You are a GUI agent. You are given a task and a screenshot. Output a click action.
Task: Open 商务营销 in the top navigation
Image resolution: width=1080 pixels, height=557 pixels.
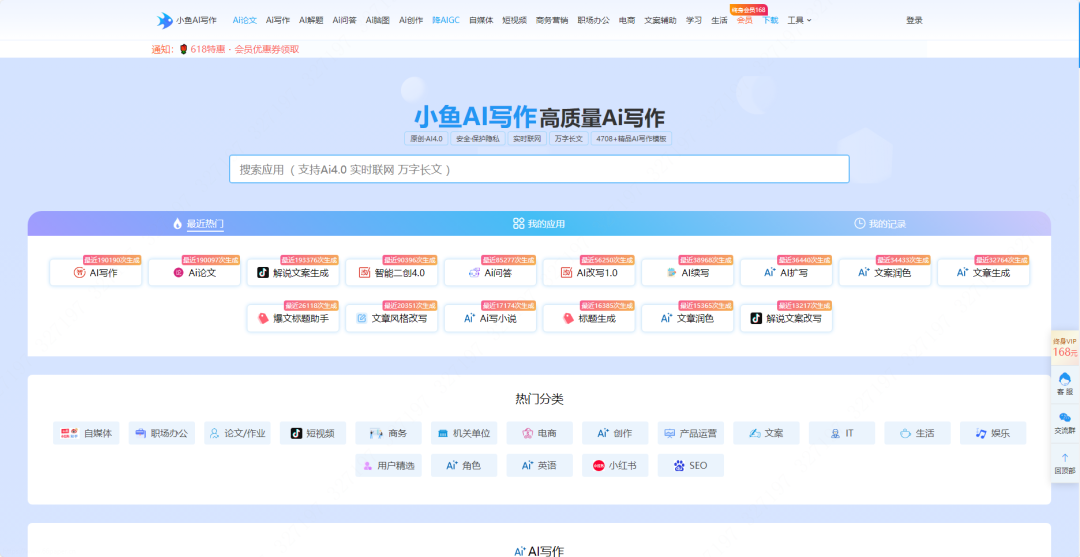pyautogui.click(x=552, y=21)
